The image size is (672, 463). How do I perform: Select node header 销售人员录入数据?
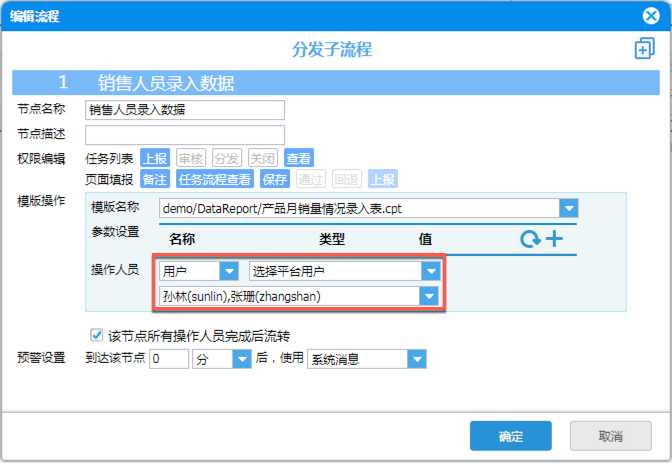pos(336,82)
